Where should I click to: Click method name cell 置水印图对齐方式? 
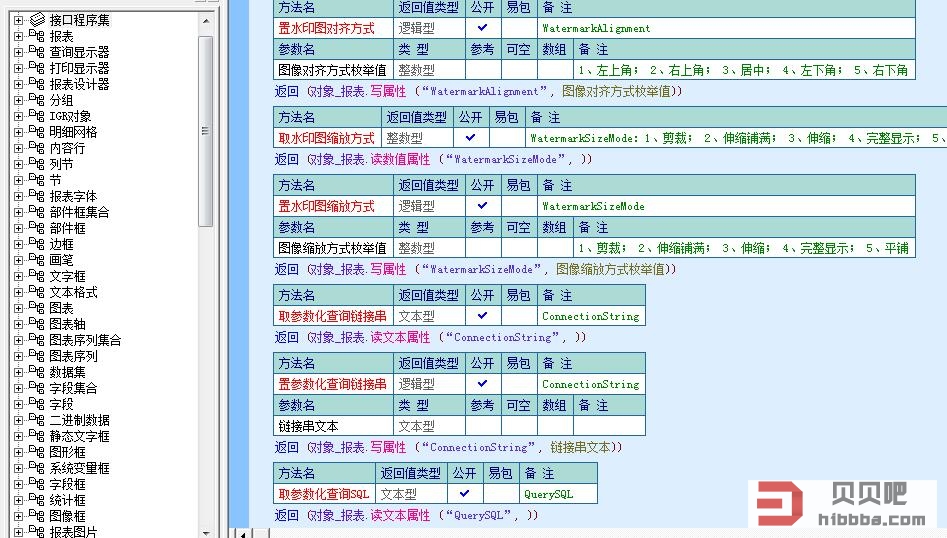[x=333, y=28]
